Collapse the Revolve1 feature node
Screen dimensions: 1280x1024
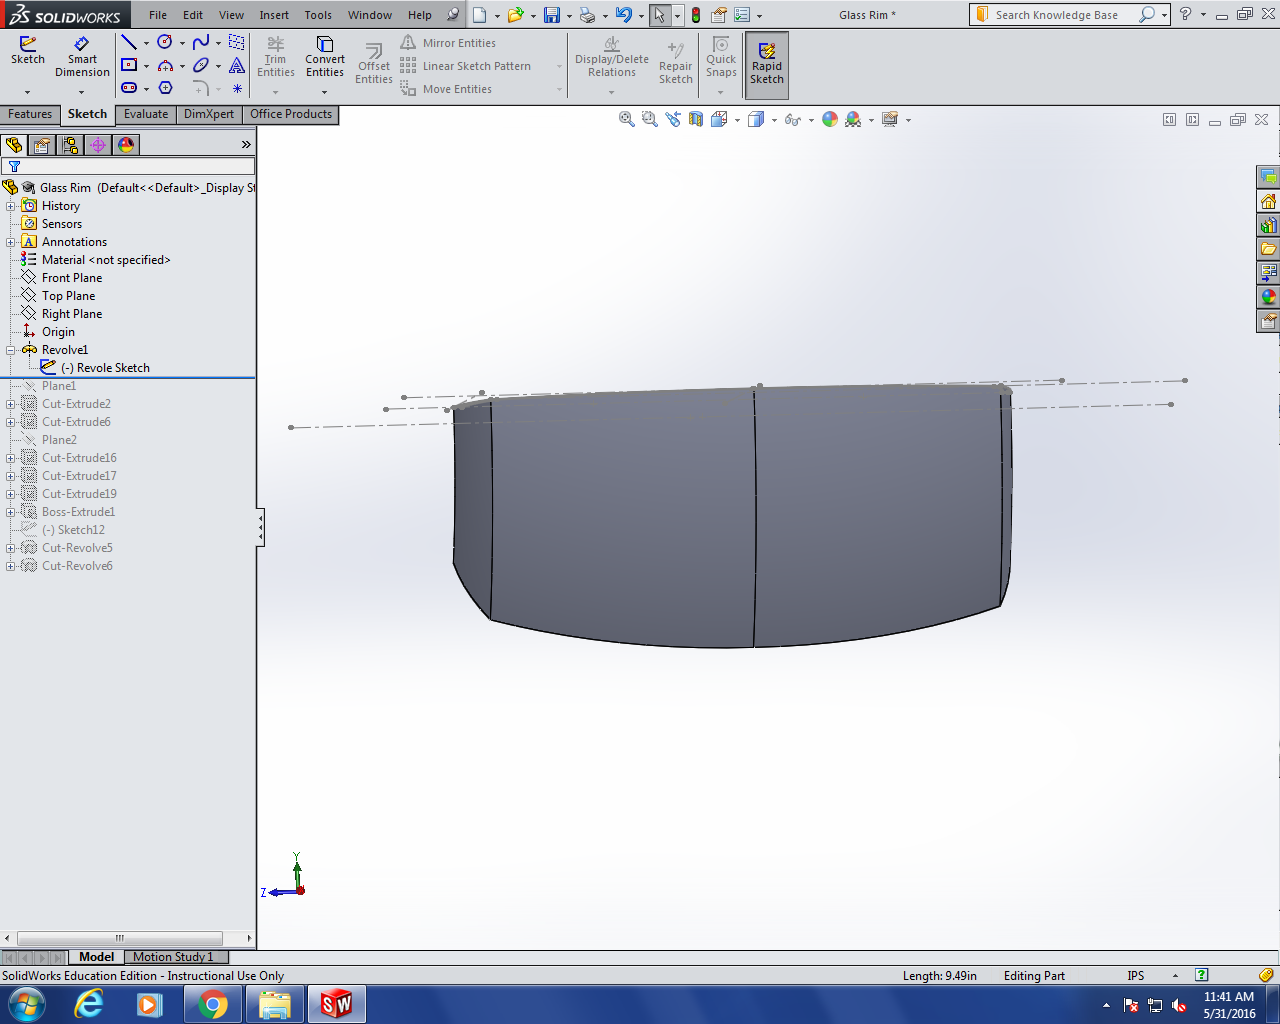pyautogui.click(x=11, y=350)
